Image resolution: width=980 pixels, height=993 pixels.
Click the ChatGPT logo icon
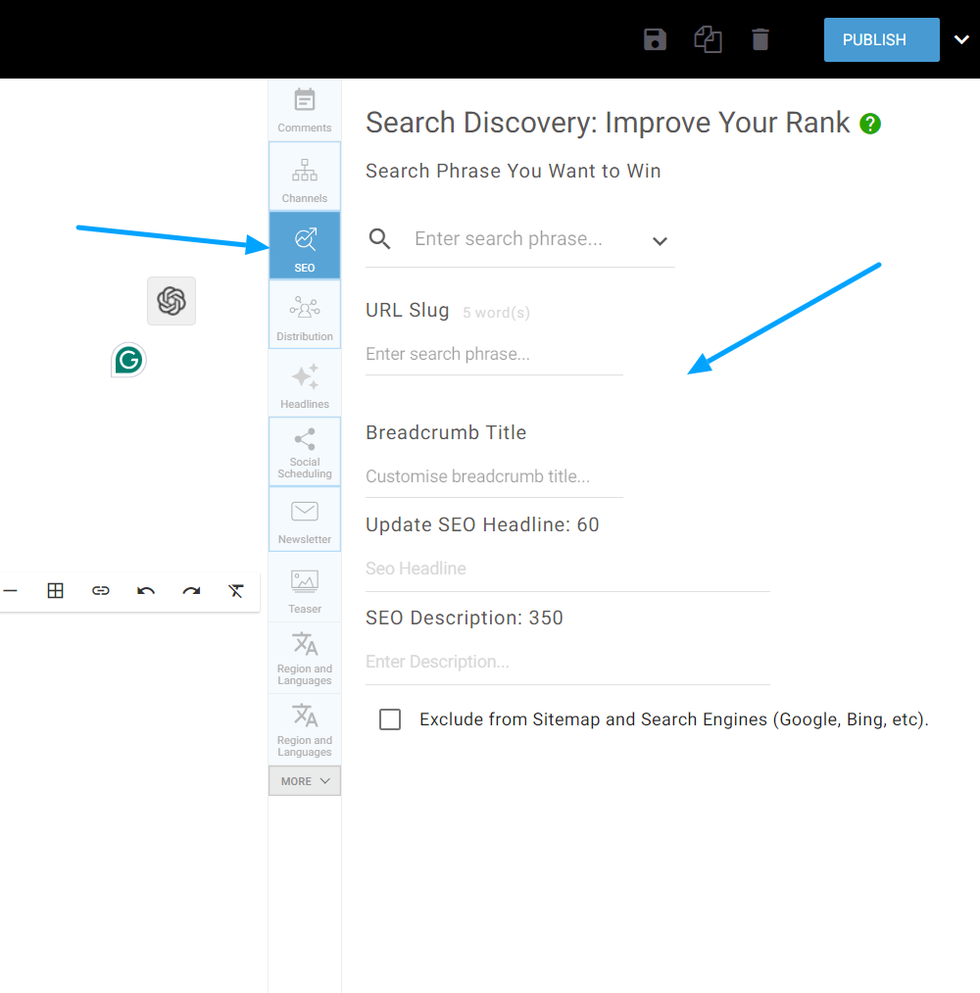[171, 301]
